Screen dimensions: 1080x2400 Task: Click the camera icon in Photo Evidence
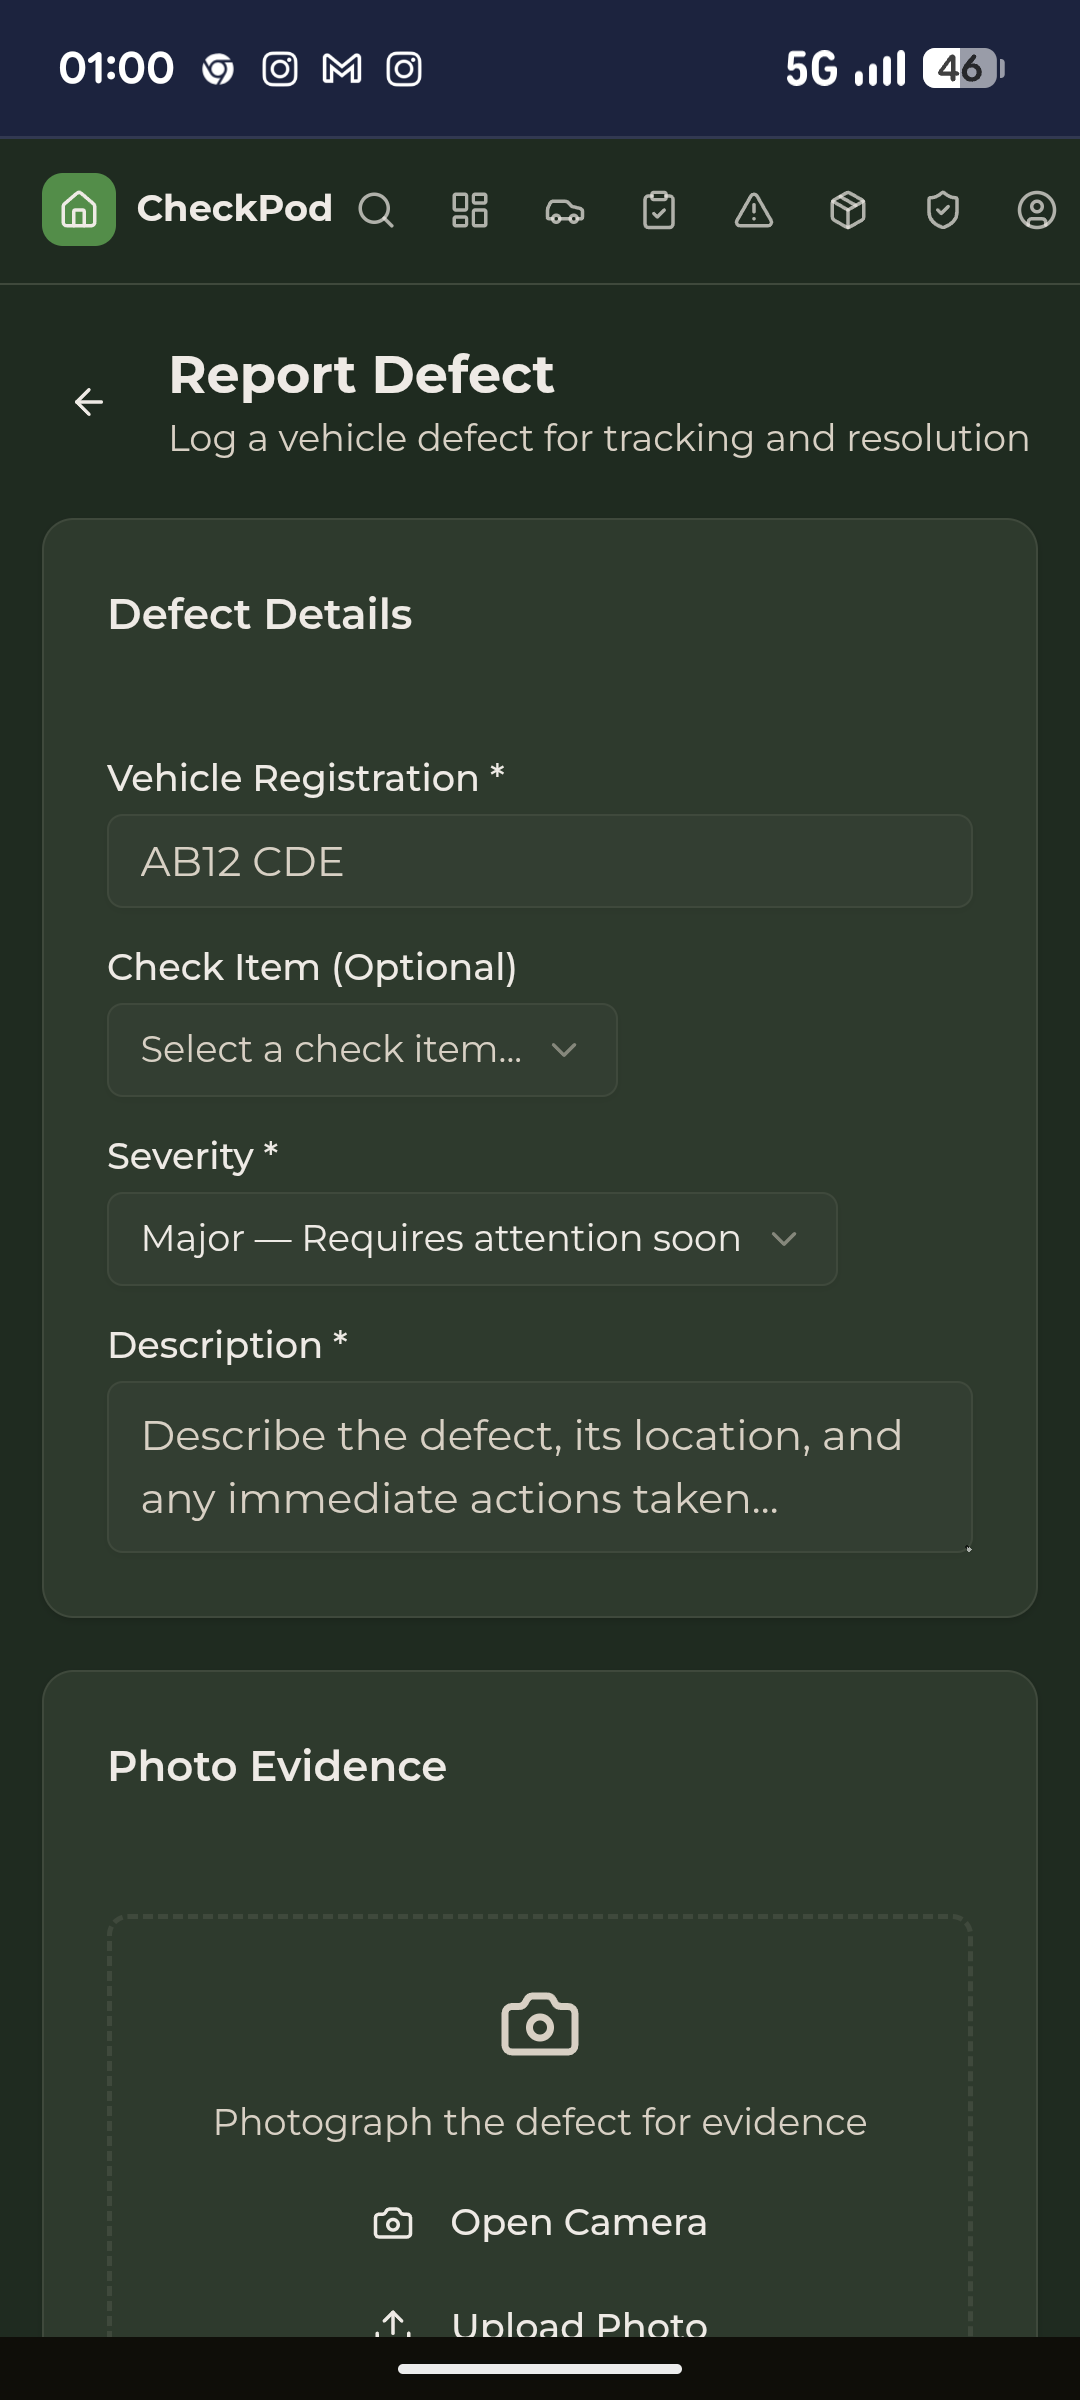(x=539, y=2023)
